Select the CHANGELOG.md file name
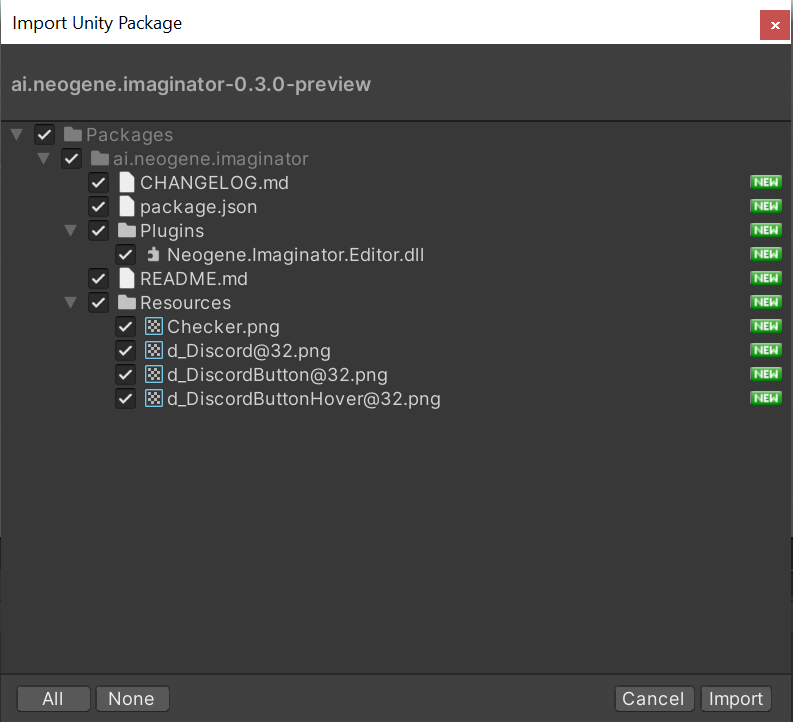 [x=214, y=183]
